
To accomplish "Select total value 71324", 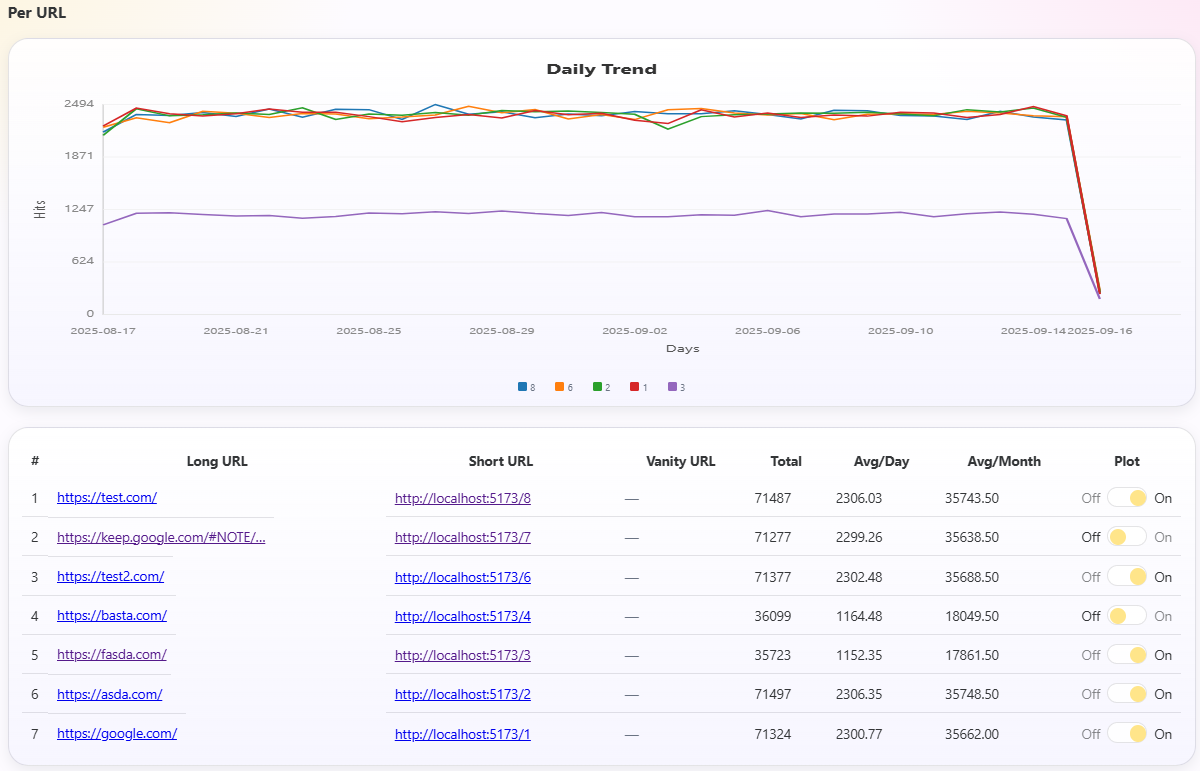I will [773, 734].
